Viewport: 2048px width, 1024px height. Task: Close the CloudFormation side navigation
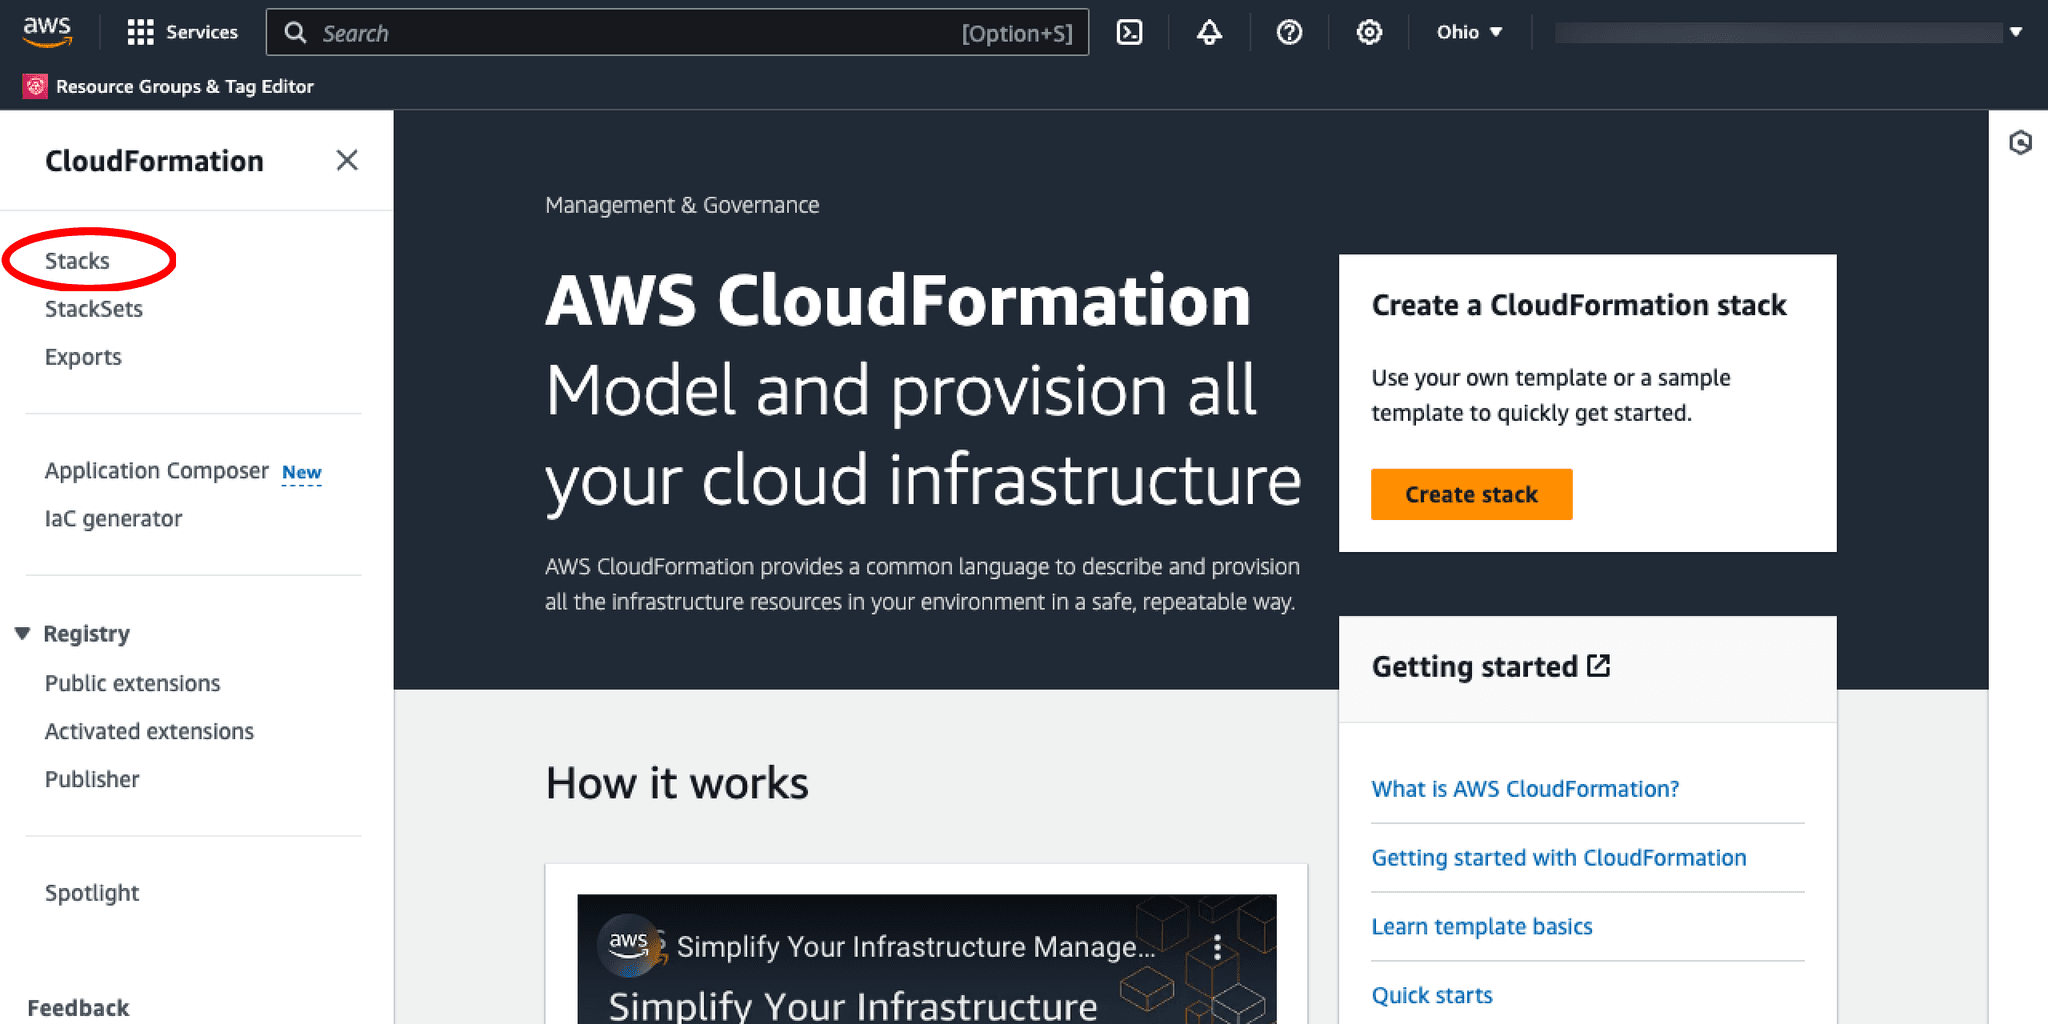(x=347, y=160)
